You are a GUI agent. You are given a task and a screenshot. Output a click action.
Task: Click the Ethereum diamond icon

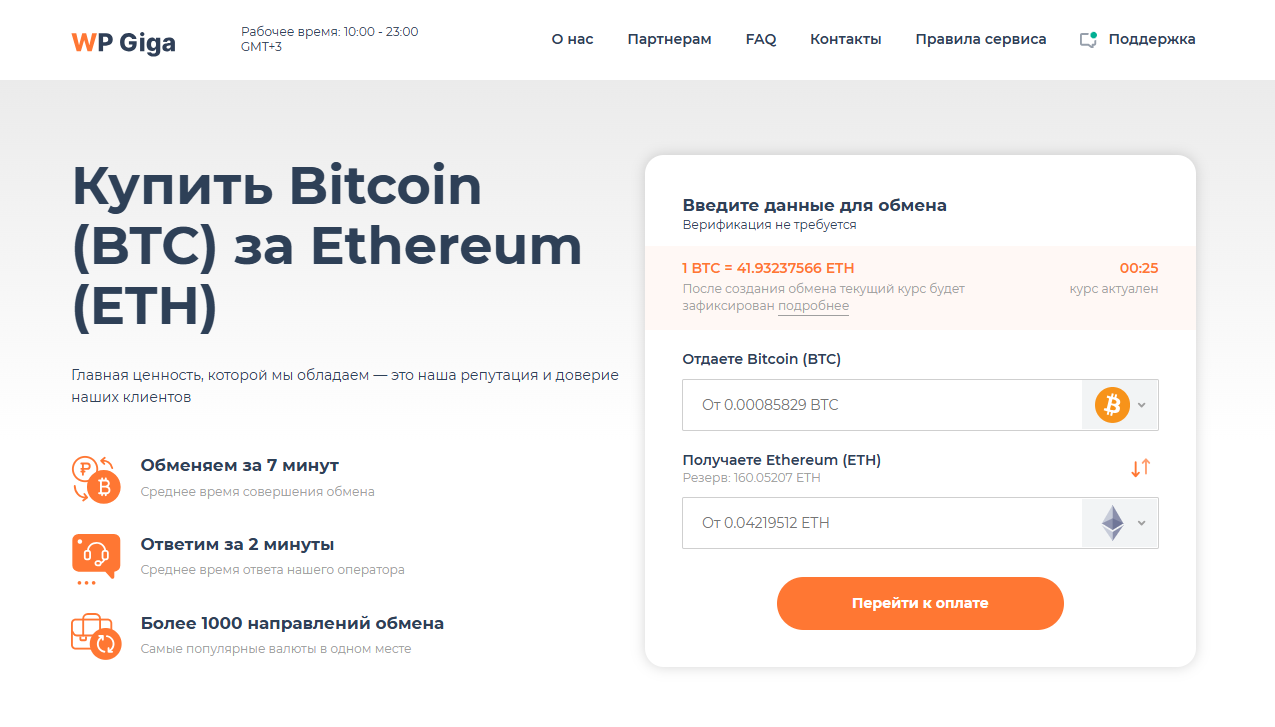[x=1112, y=523]
